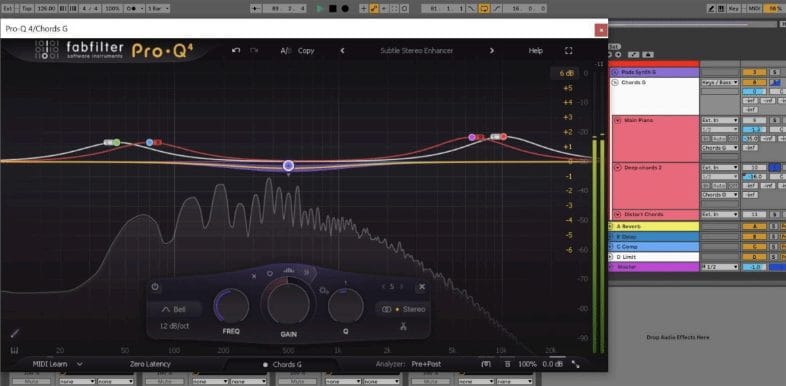Open the 12 dB/oct slope dropdown
786x386 pixels.
(174, 326)
